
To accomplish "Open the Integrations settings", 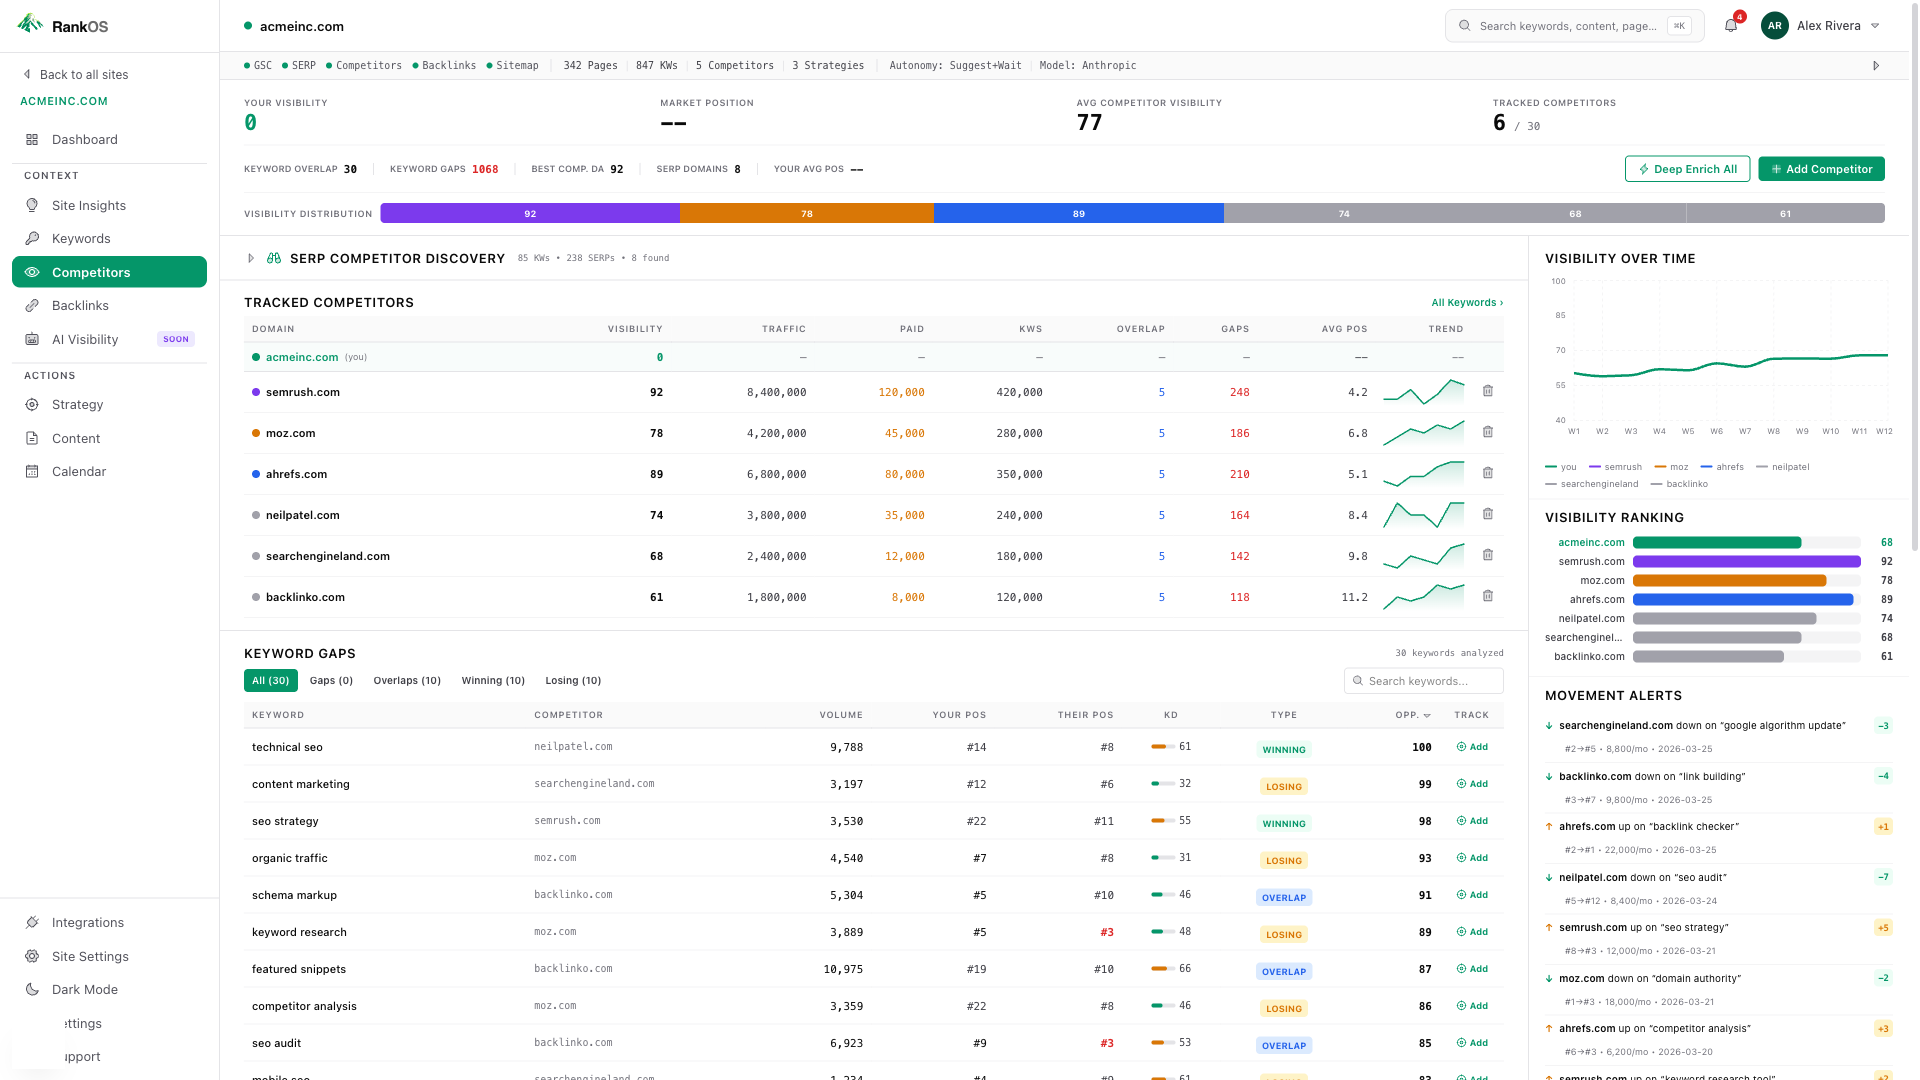I will pos(87,922).
